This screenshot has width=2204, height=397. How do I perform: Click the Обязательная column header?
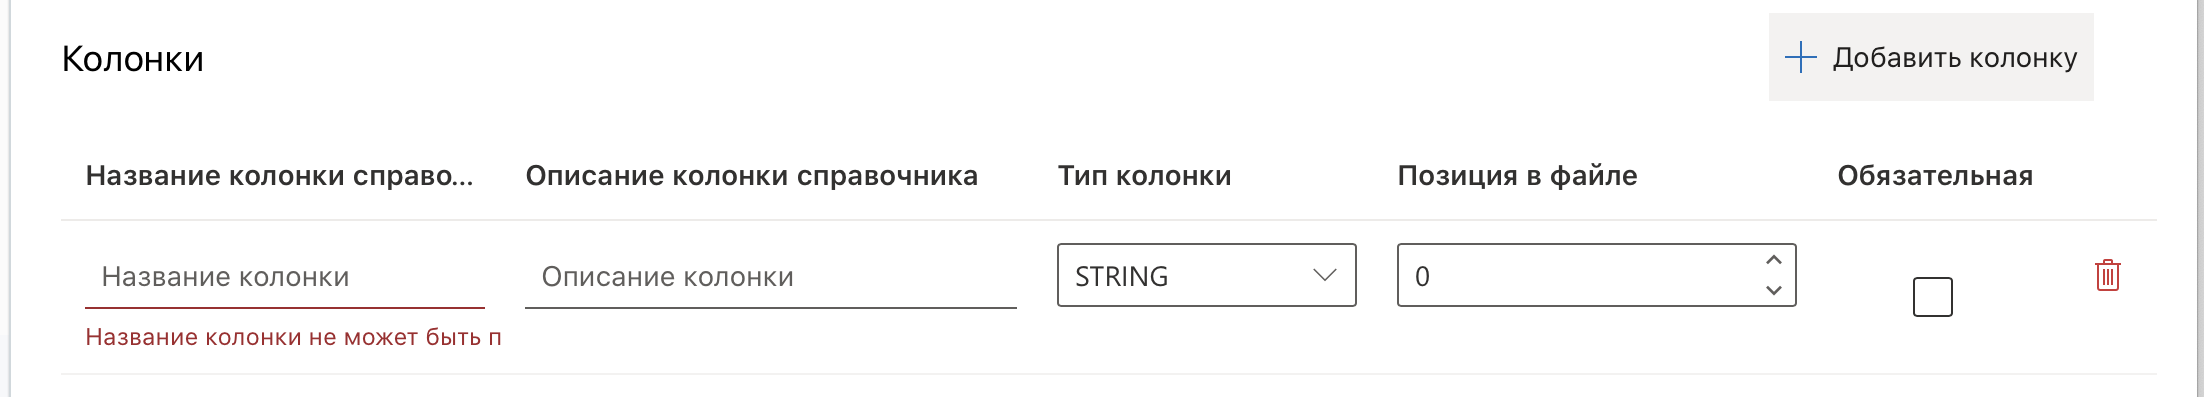coord(1935,176)
